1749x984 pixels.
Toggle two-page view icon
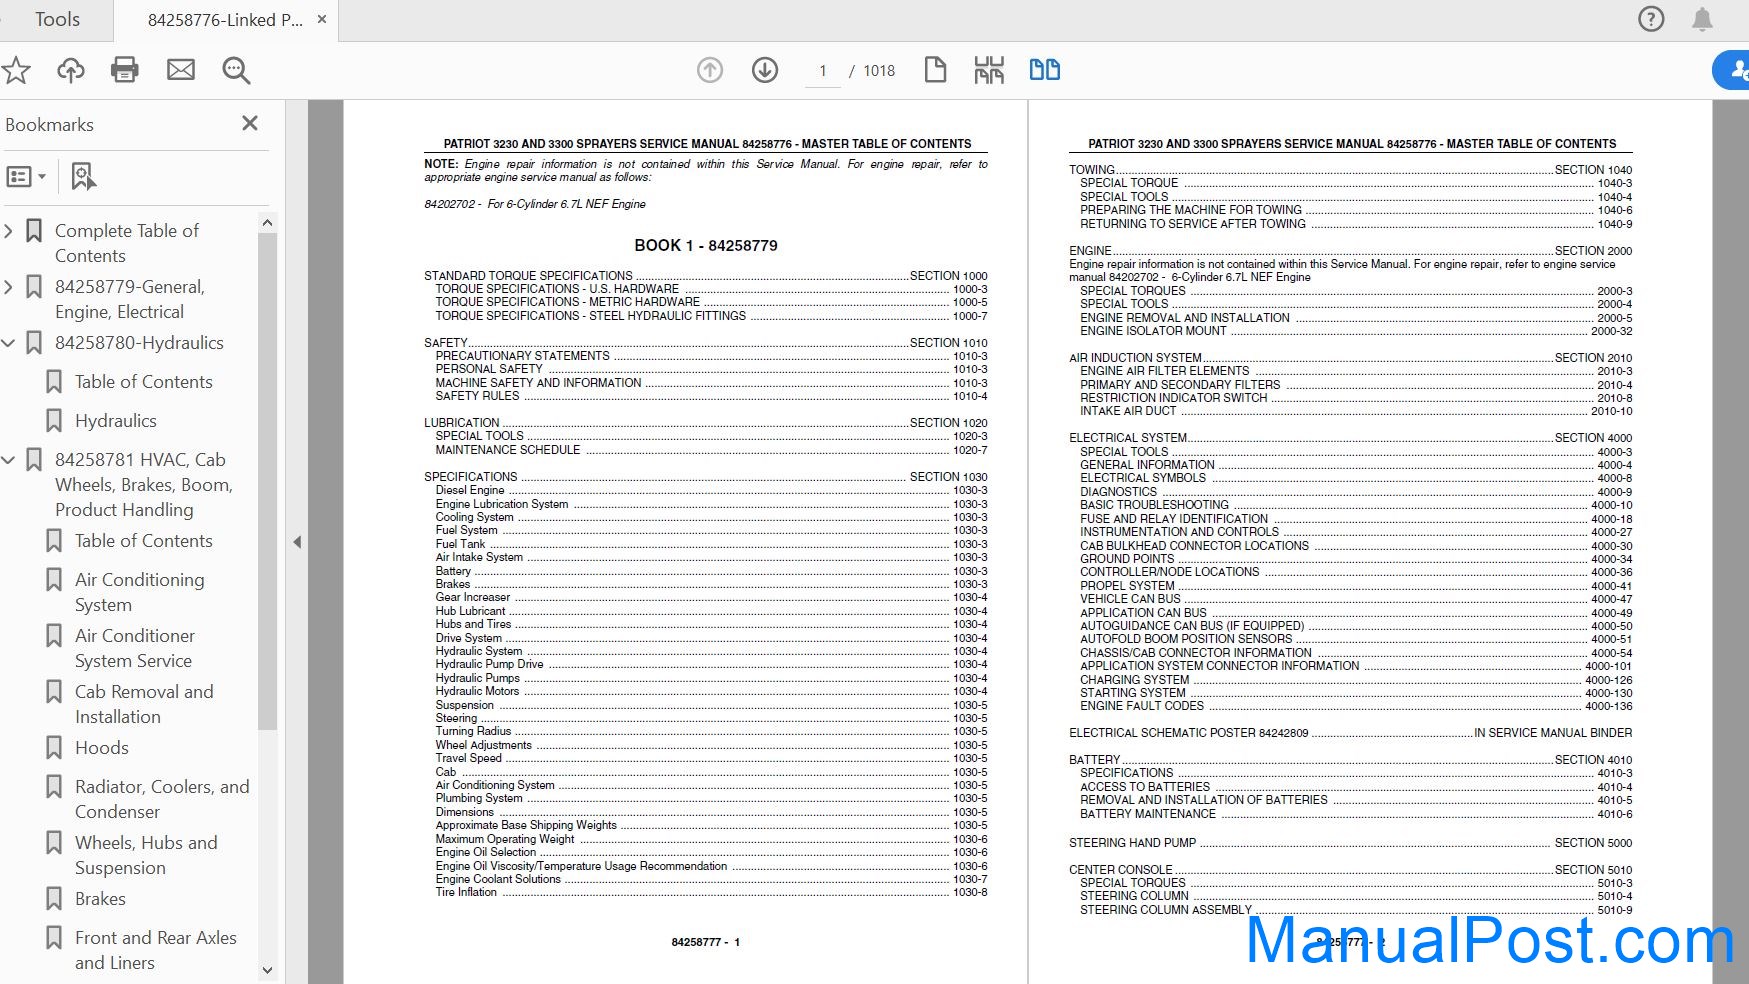[x=1045, y=70]
